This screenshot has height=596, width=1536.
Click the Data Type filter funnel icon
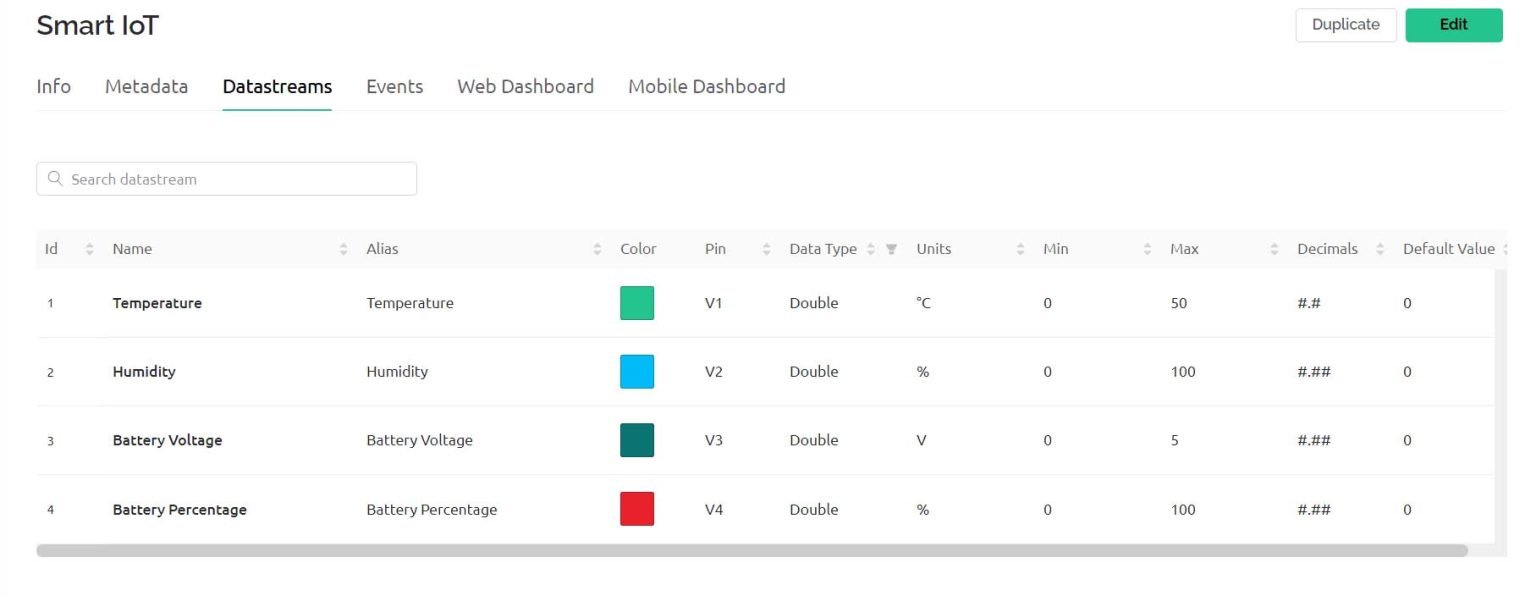click(891, 249)
